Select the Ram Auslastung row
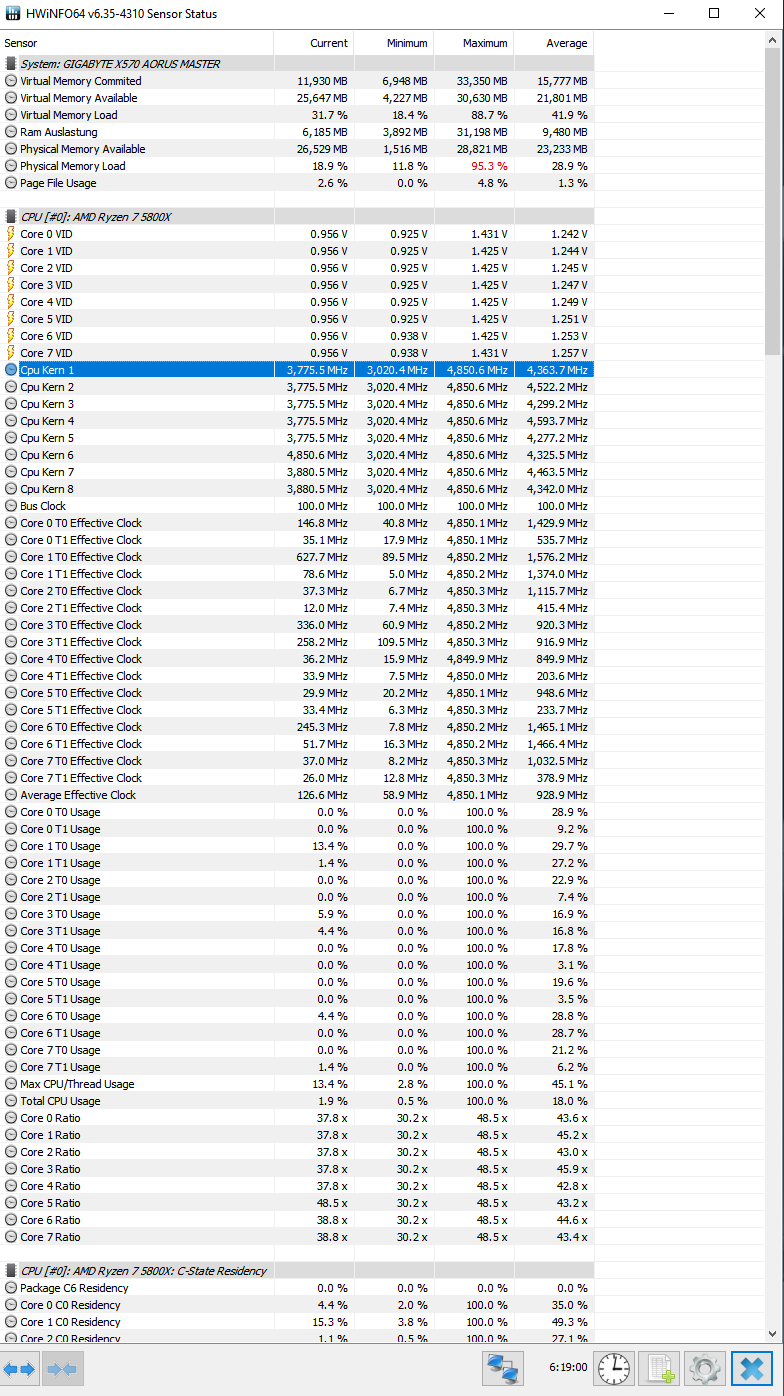Image resolution: width=784 pixels, height=1396 pixels. (x=297, y=132)
